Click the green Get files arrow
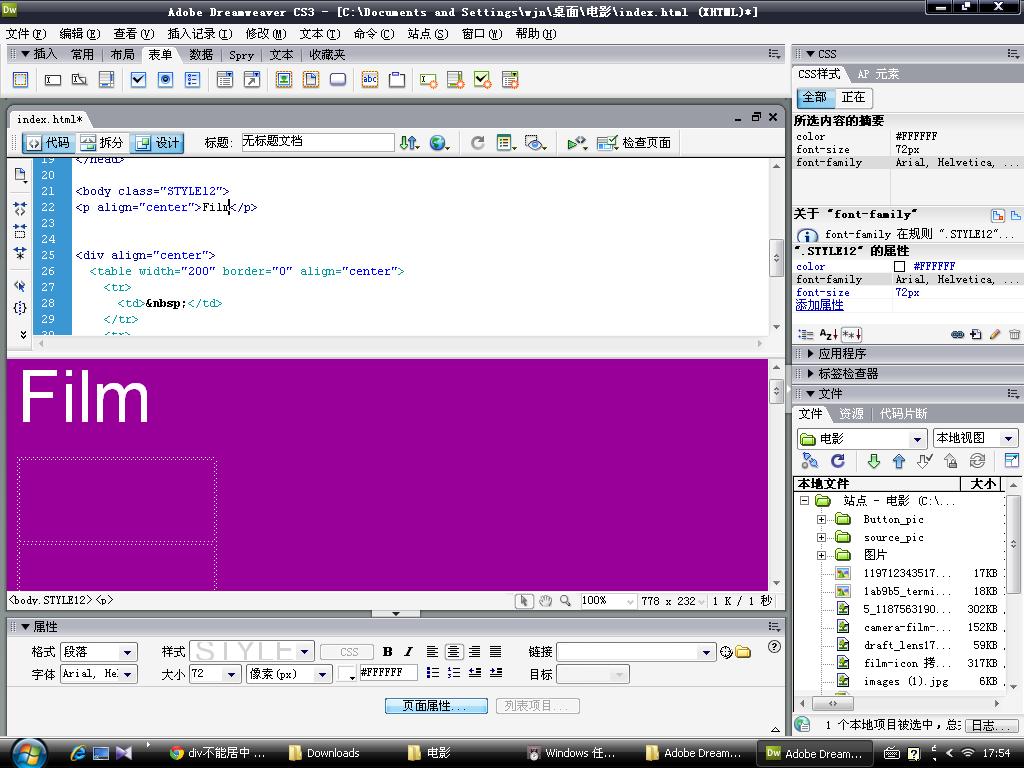Screen dimensions: 1024x768 pos(873,461)
